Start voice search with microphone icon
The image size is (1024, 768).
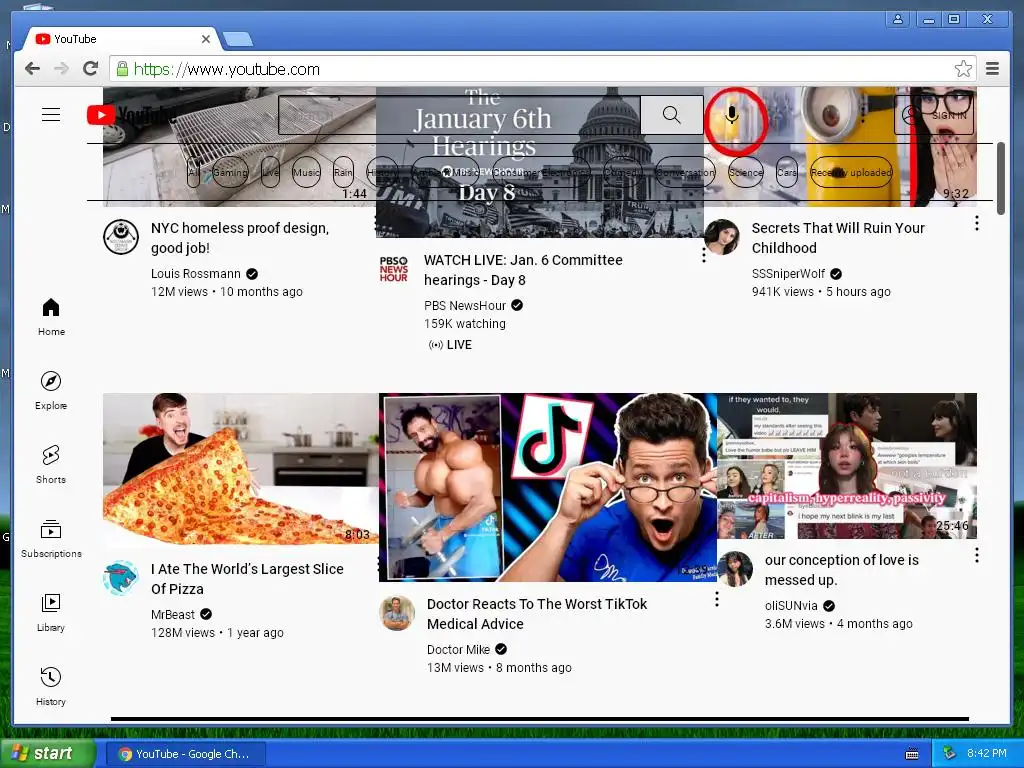click(732, 115)
